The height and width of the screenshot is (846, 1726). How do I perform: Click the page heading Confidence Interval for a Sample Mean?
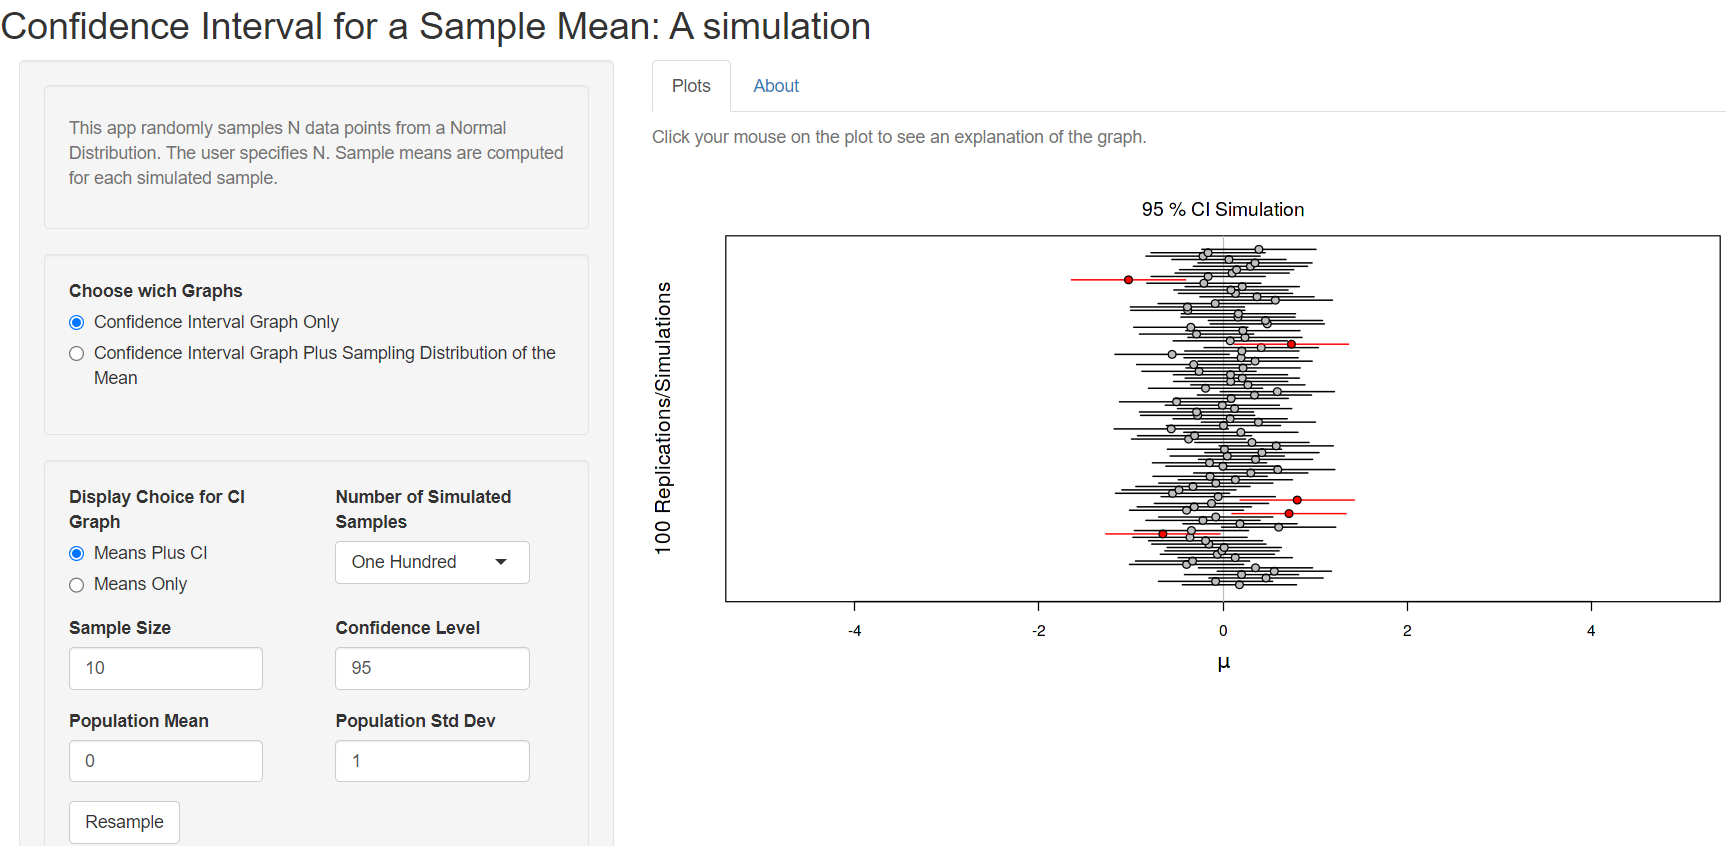[x=436, y=26]
